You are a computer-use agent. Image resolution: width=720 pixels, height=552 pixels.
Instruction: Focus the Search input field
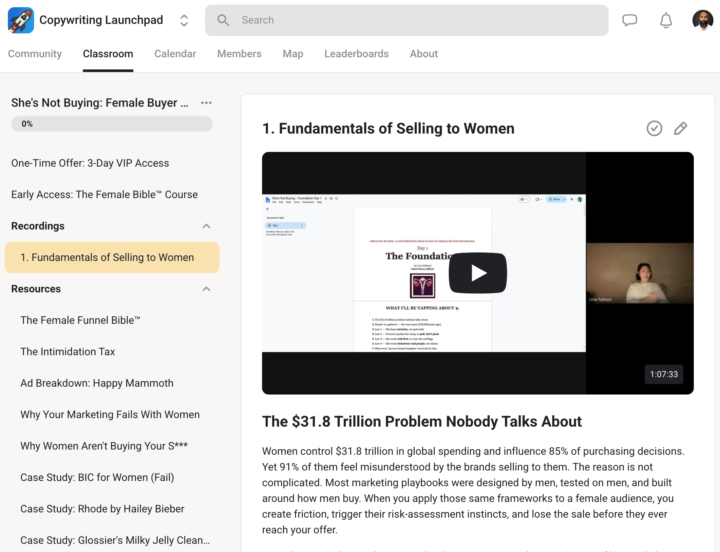click(406, 20)
